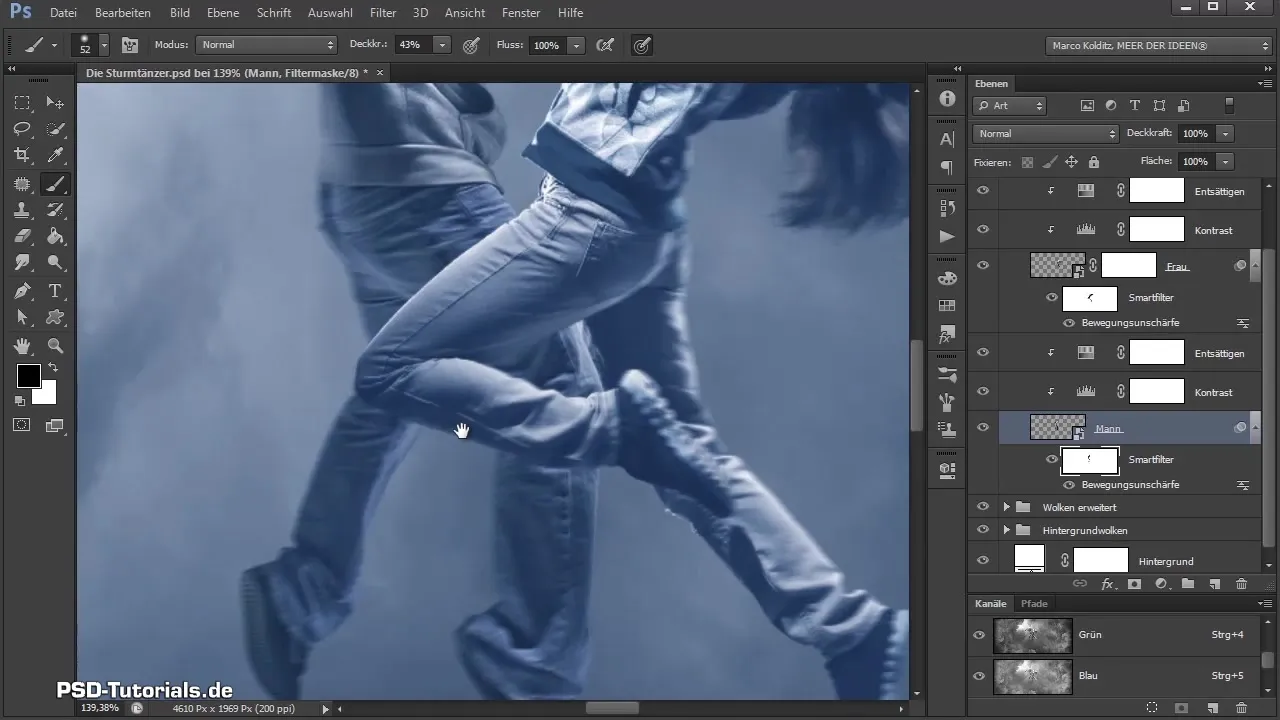Click the layer Deckkraft 100% field
The image size is (1280, 720).
[x=1195, y=133]
